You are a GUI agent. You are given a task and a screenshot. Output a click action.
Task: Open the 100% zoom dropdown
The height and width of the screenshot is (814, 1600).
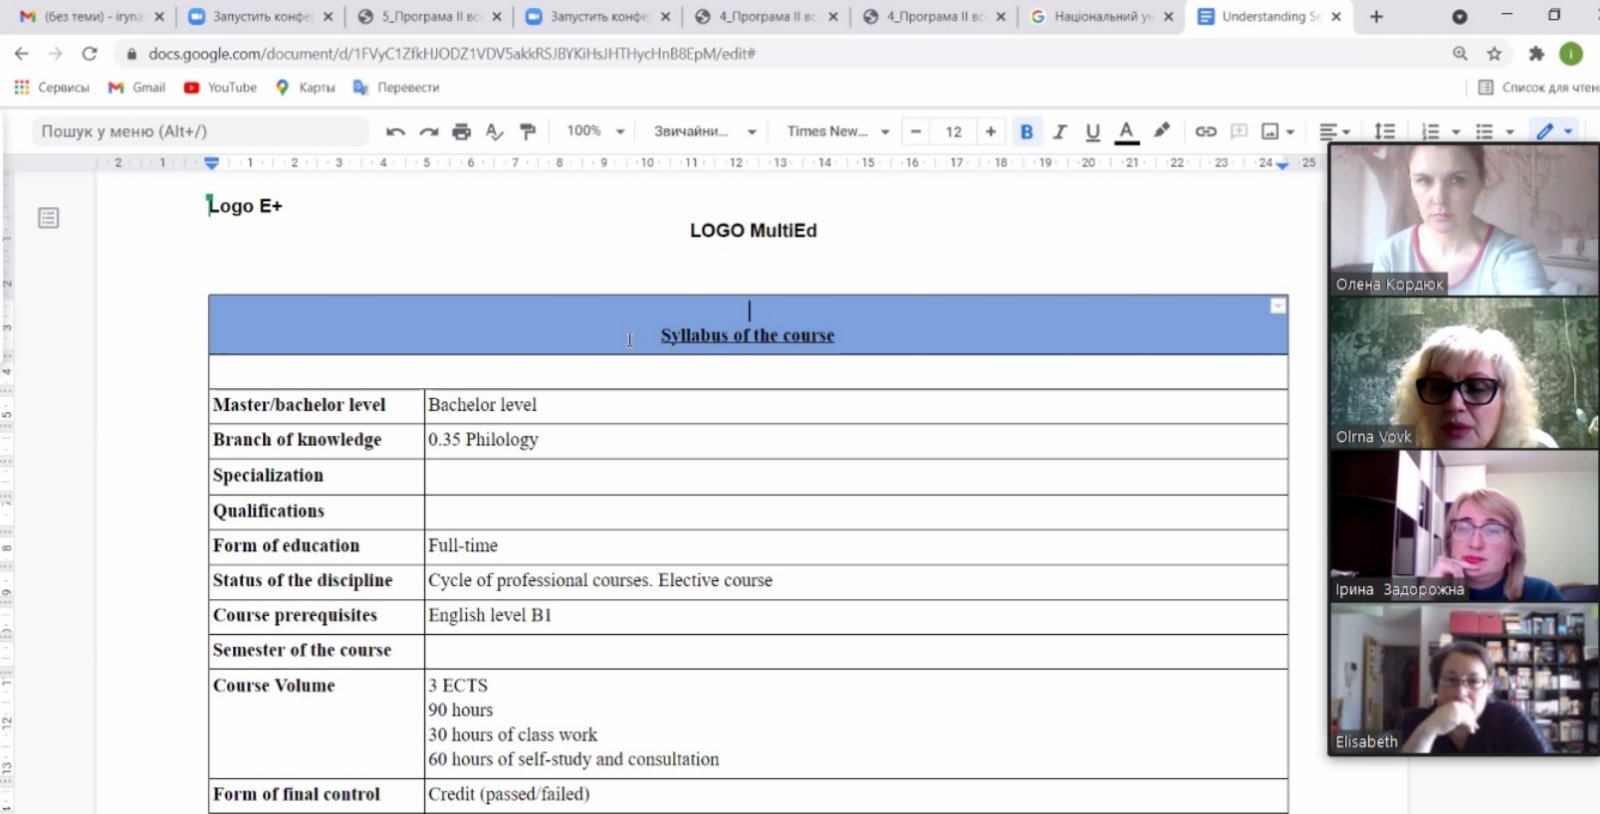click(x=595, y=131)
